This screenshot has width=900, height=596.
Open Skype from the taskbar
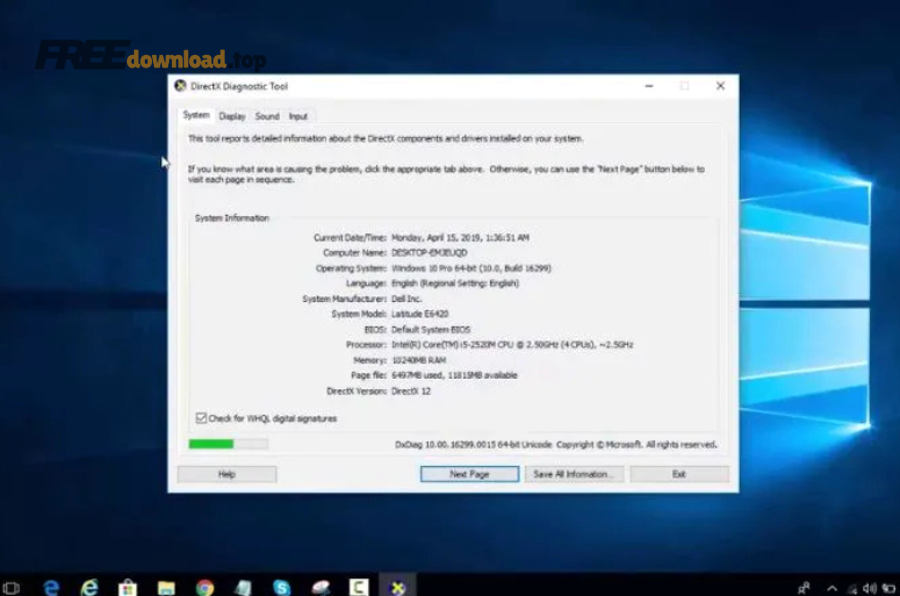pyautogui.click(x=282, y=587)
